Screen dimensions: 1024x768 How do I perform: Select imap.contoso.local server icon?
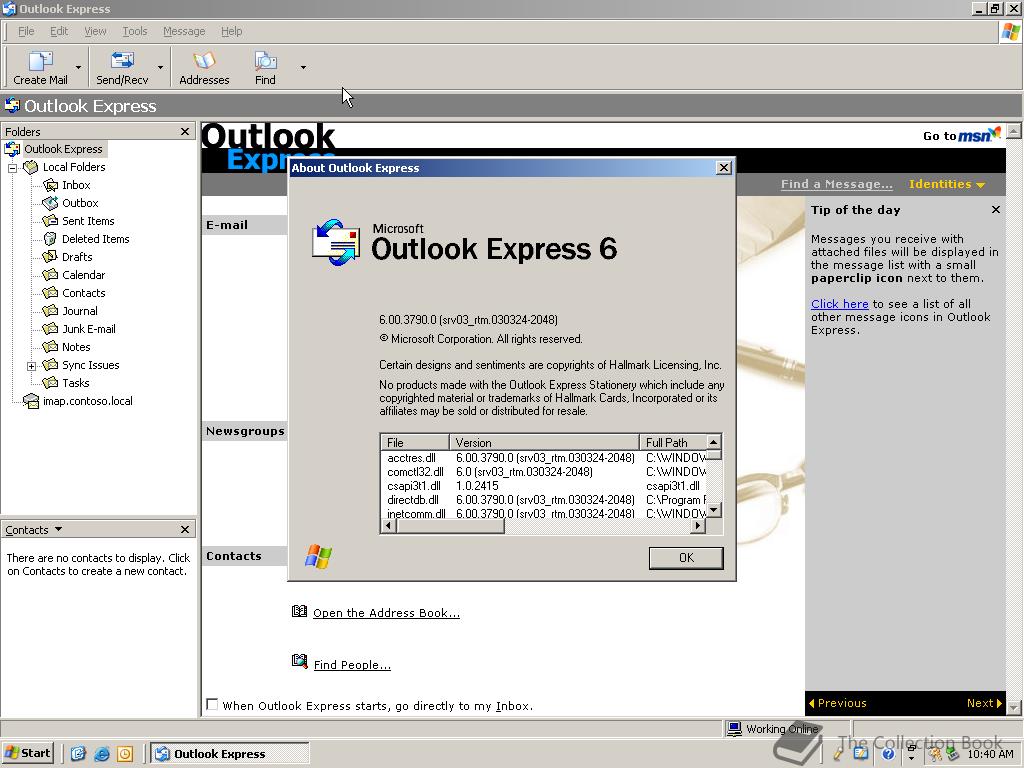tap(31, 401)
